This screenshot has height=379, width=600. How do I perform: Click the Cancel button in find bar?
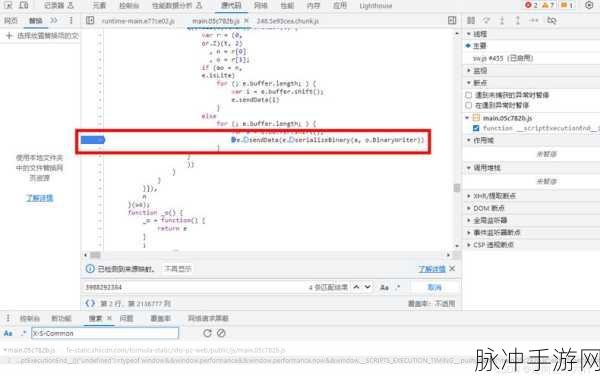pos(434,287)
